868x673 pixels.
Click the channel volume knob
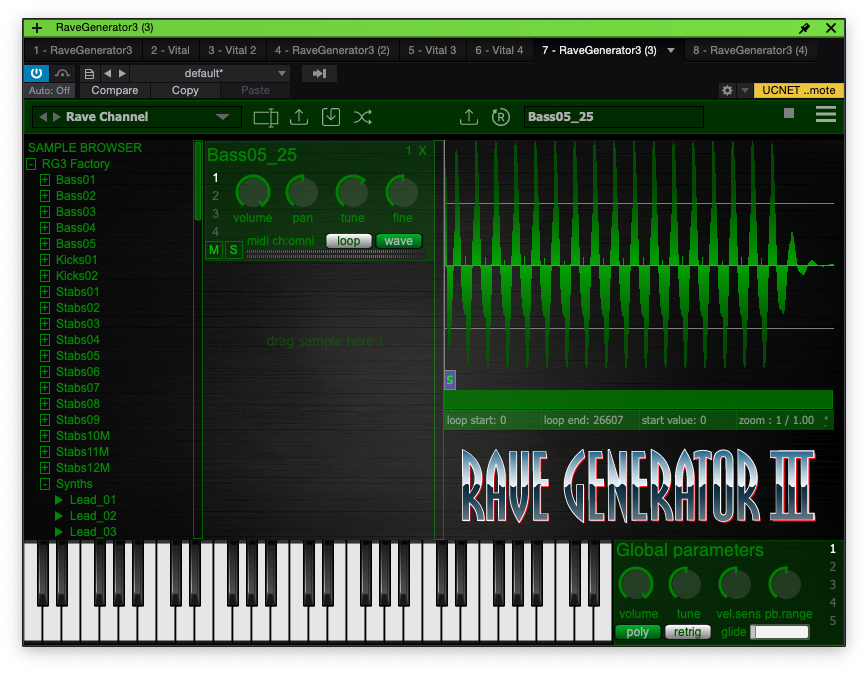point(252,192)
